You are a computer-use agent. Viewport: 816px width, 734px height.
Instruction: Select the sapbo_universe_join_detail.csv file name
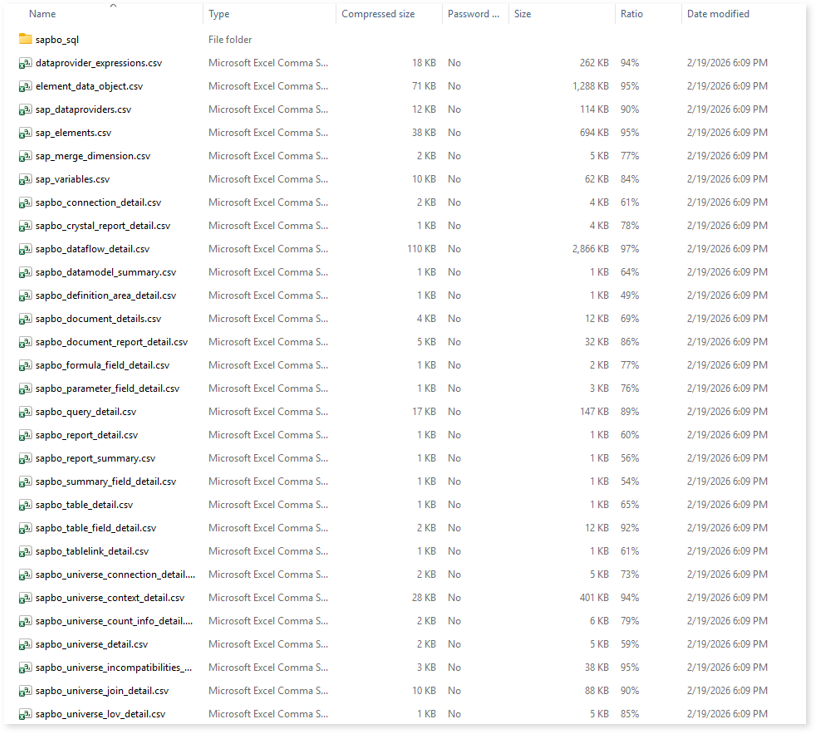(102, 690)
